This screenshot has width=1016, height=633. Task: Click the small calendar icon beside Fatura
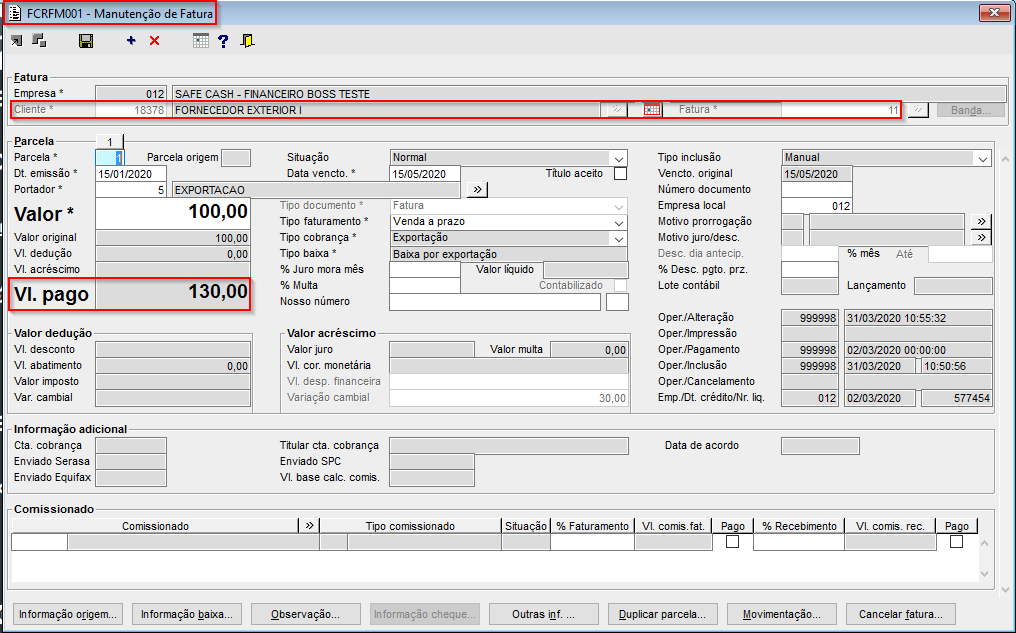(652, 110)
